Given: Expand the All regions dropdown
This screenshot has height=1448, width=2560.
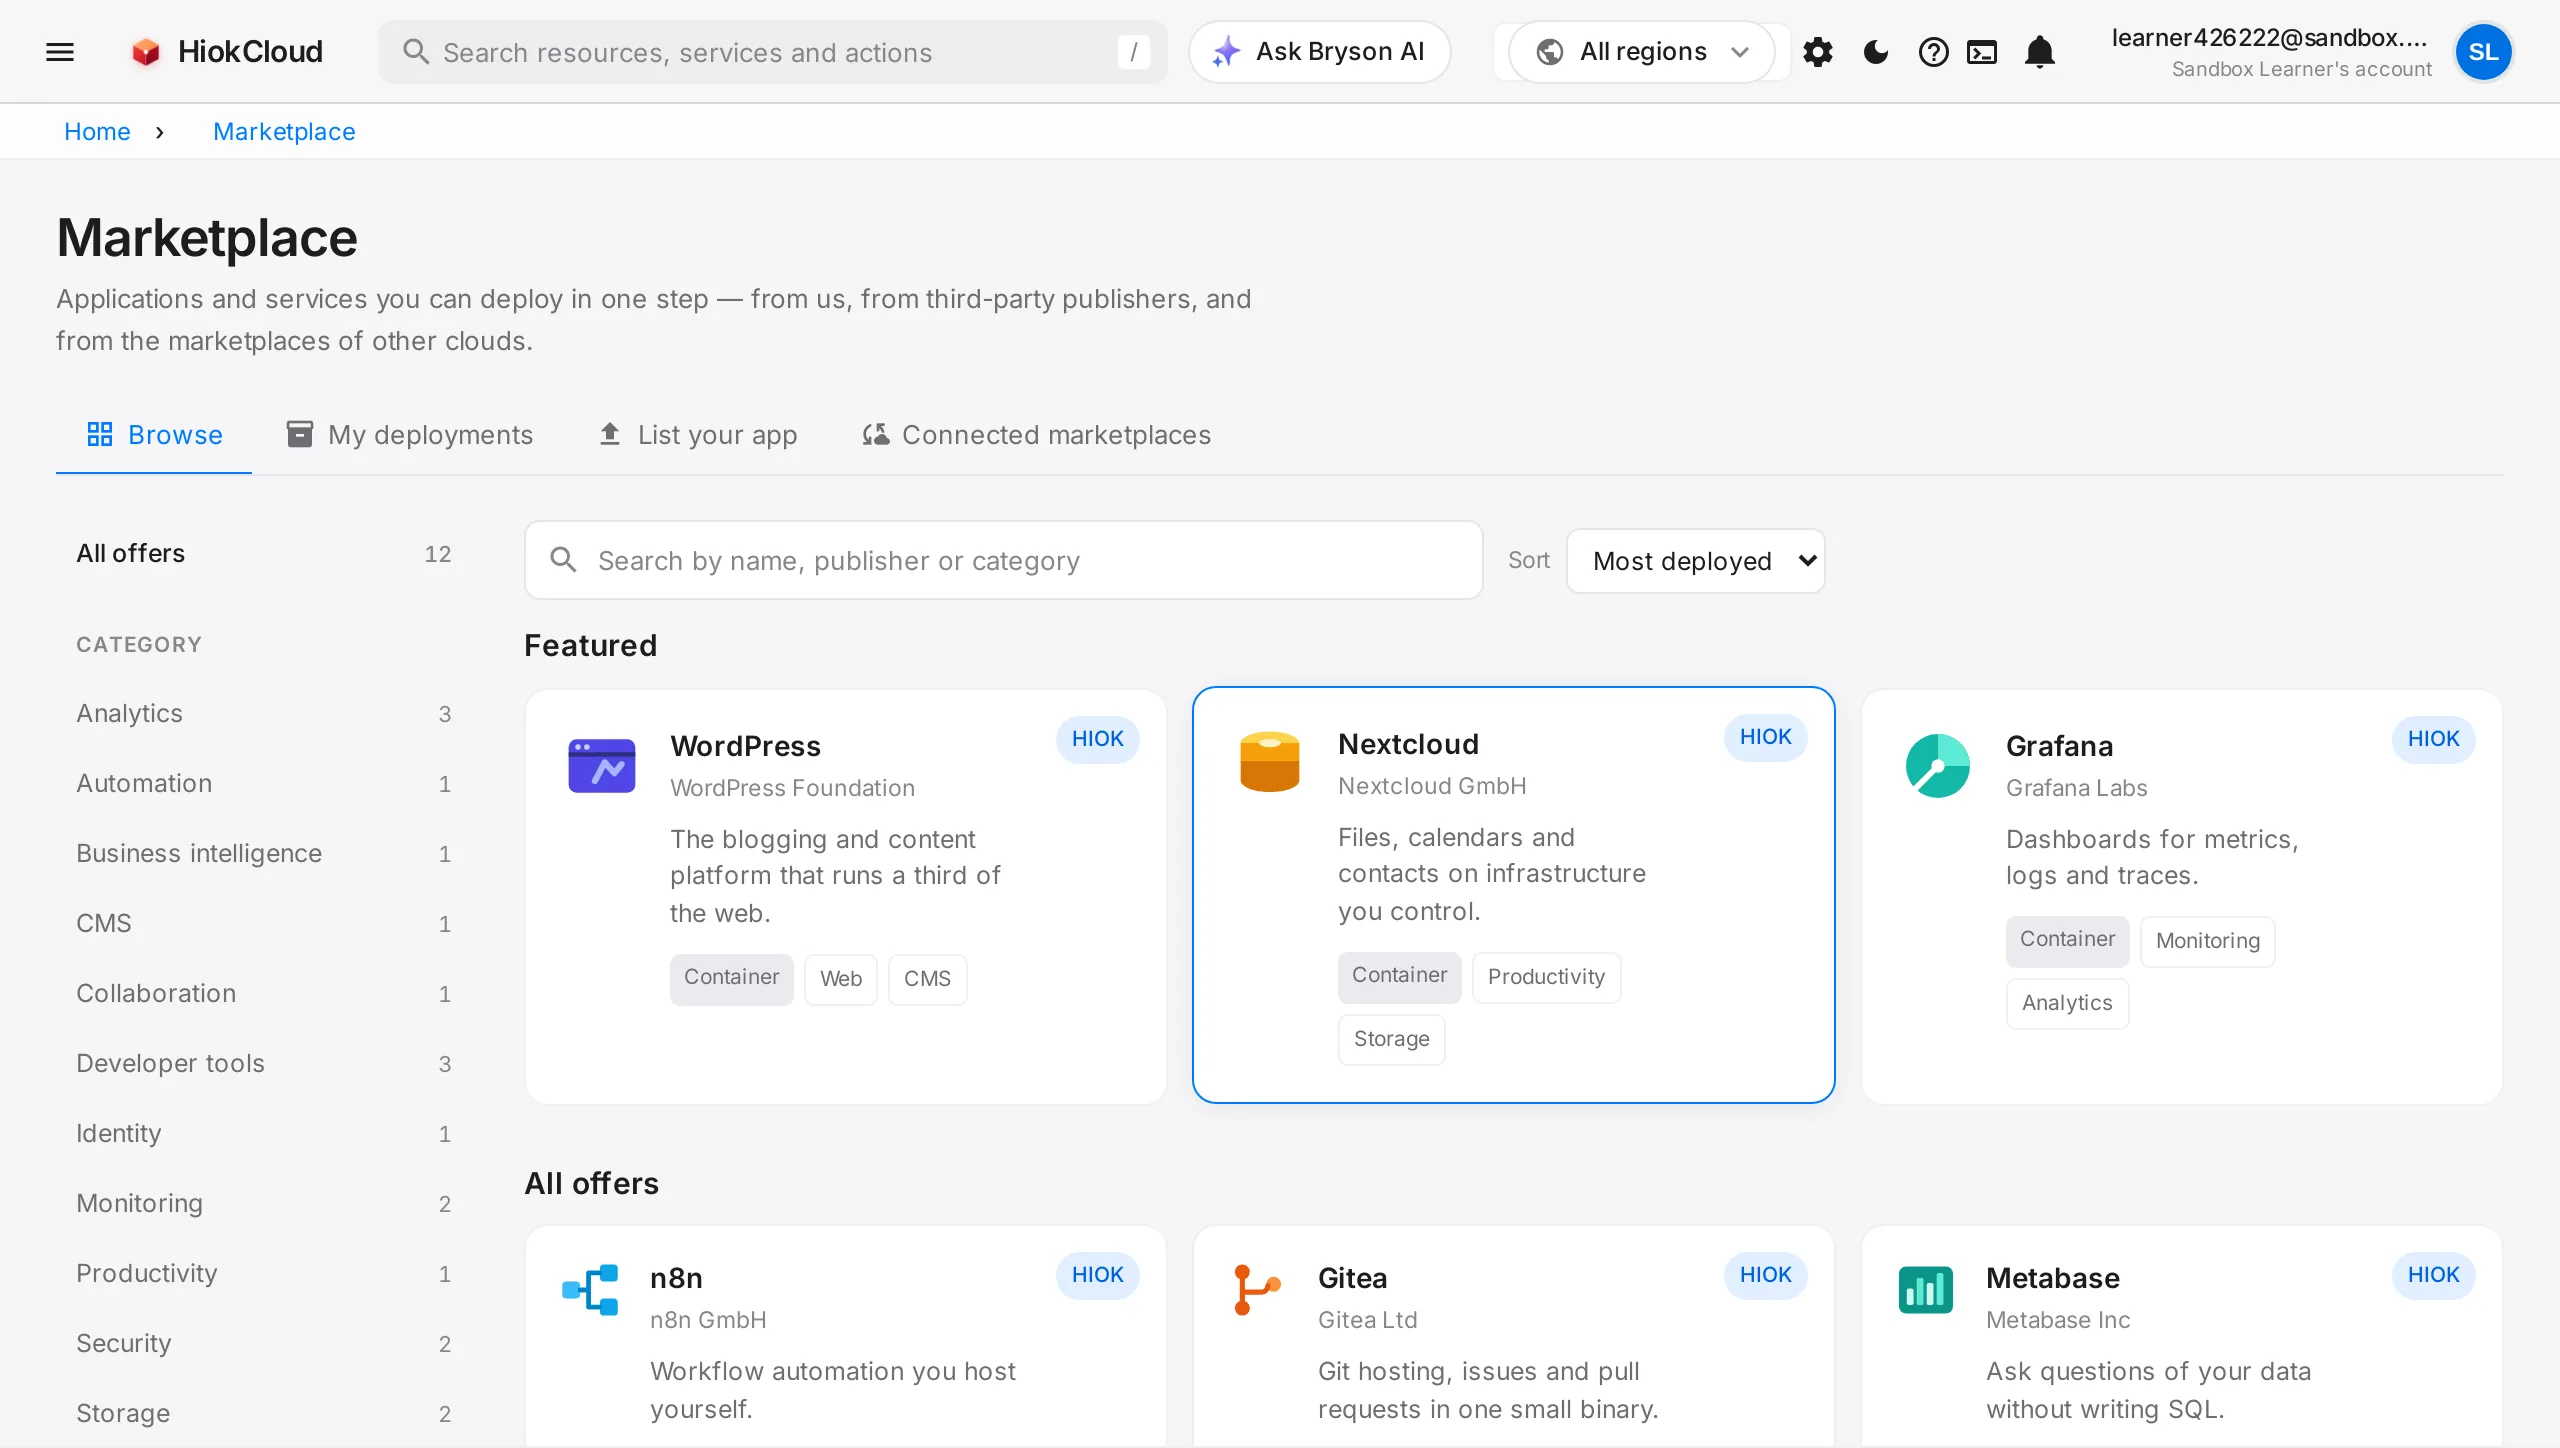Looking at the screenshot, I should click(x=1642, y=52).
